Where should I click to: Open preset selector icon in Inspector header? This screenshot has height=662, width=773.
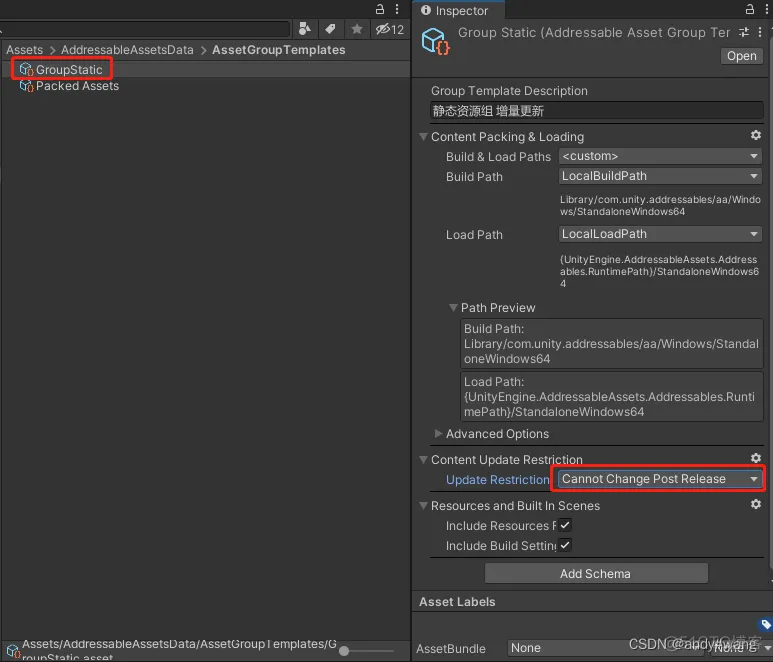tap(744, 33)
